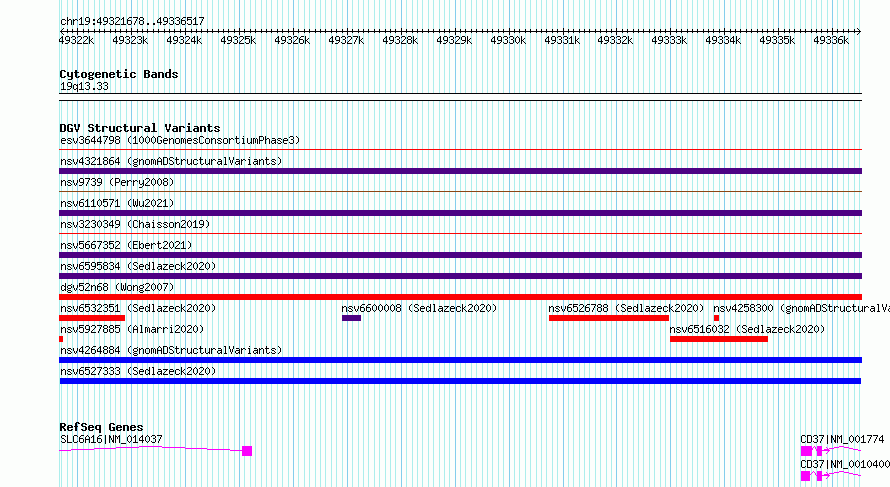
Task: Click the 49333k ruler position label
Action: (x=669, y=40)
